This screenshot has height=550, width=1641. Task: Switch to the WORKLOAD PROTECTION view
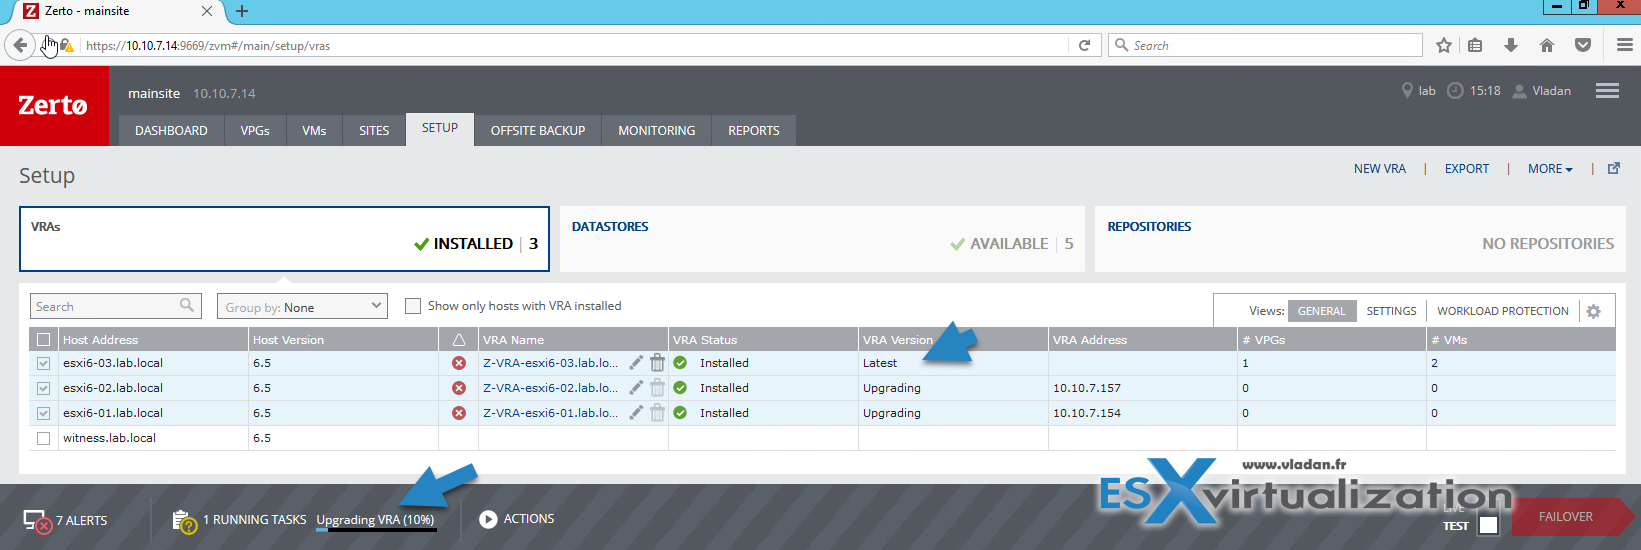click(x=1503, y=311)
